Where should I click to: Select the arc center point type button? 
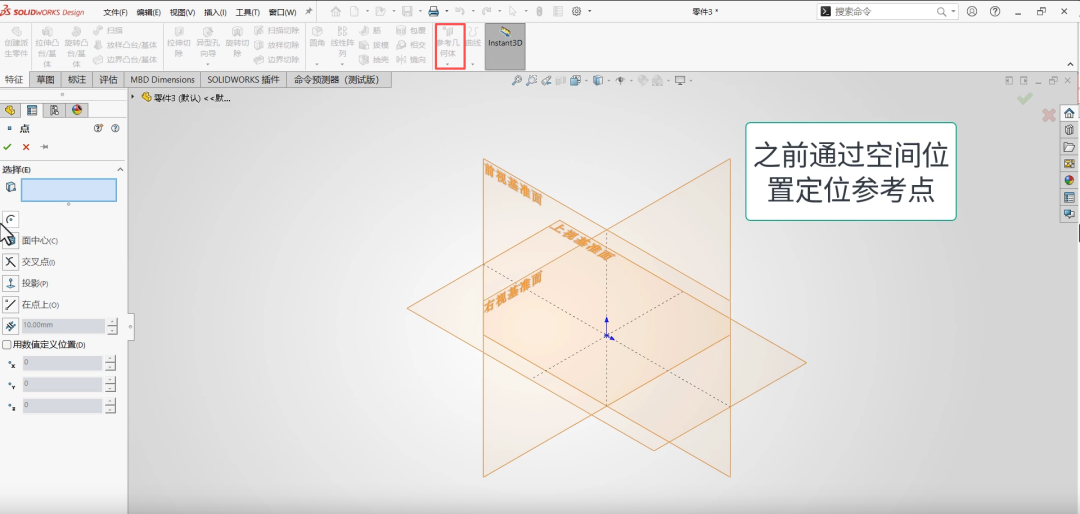click(11, 219)
